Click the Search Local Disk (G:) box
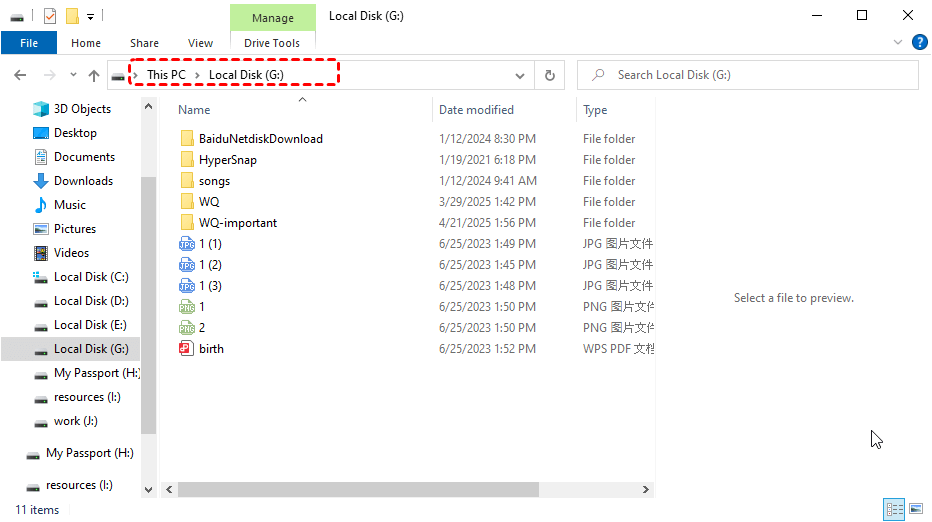 tap(748, 75)
